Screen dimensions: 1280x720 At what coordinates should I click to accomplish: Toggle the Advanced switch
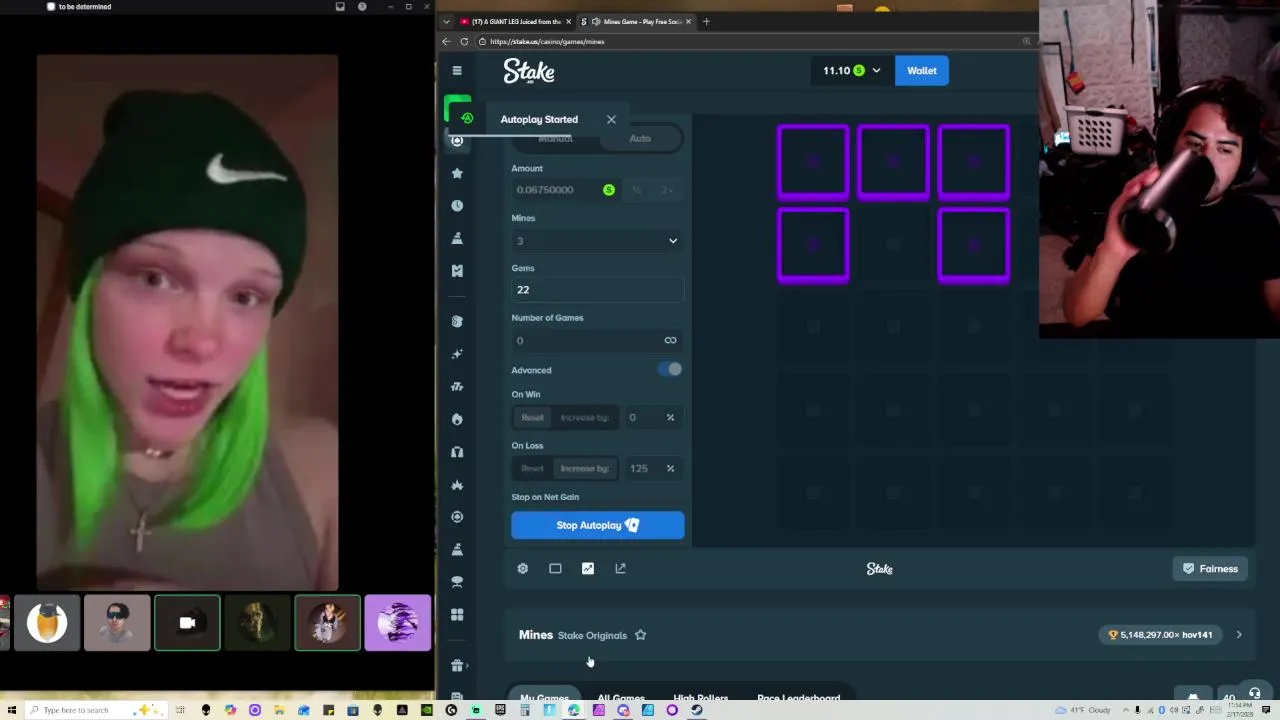tap(670, 370)
